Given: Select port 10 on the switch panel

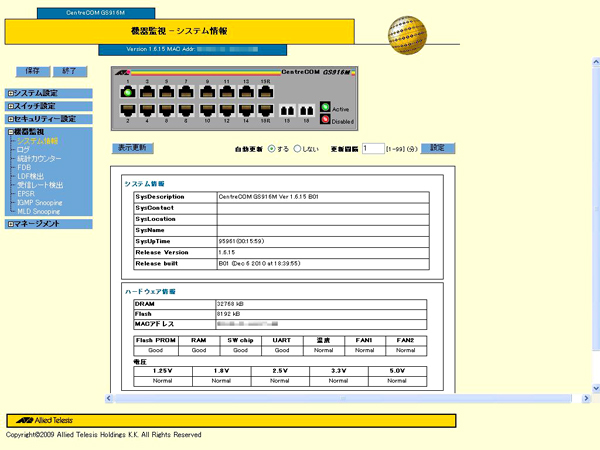Looking at the screenshot, I should pos(207,110).
